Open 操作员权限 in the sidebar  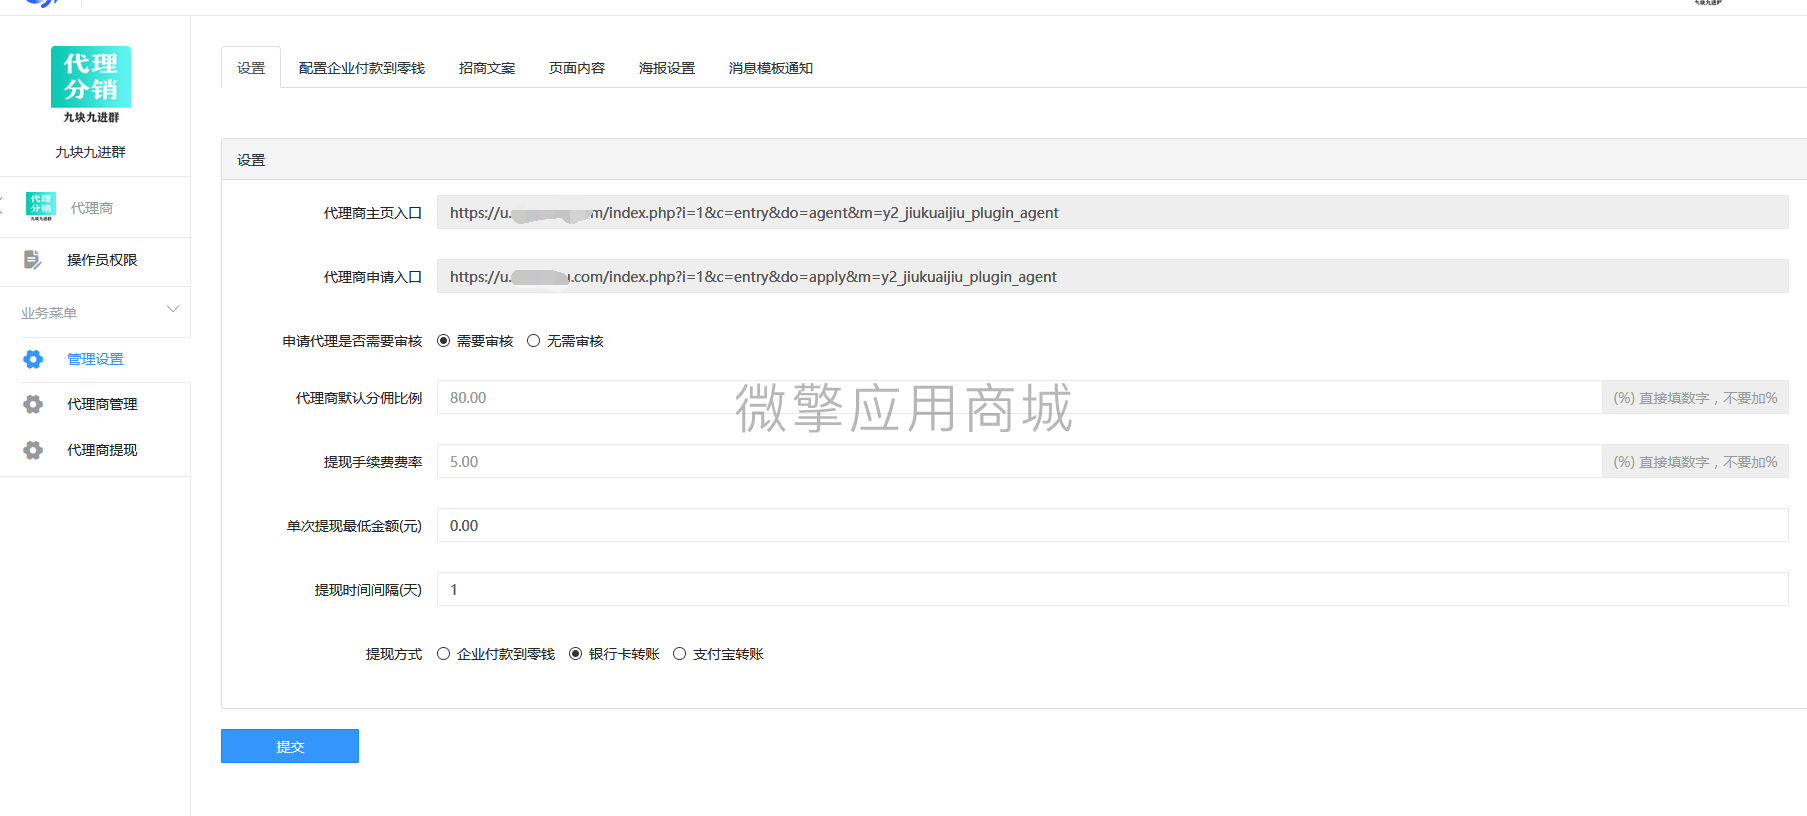point(102,260)
